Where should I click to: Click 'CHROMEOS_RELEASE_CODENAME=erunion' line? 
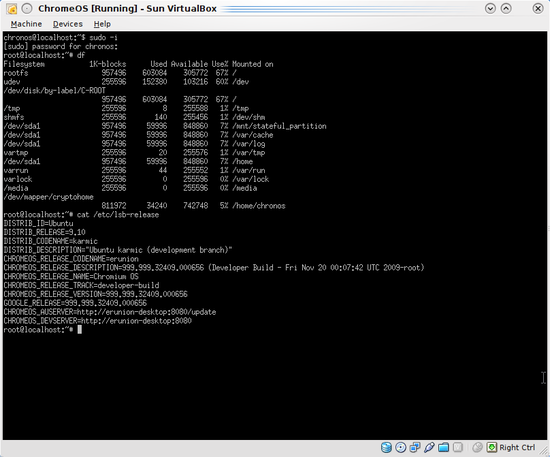click(x=71, y=259)
